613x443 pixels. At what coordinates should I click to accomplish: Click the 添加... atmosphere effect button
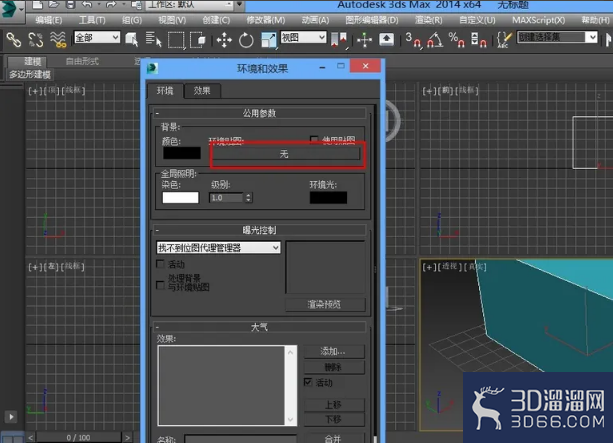(x=334, y=351)
